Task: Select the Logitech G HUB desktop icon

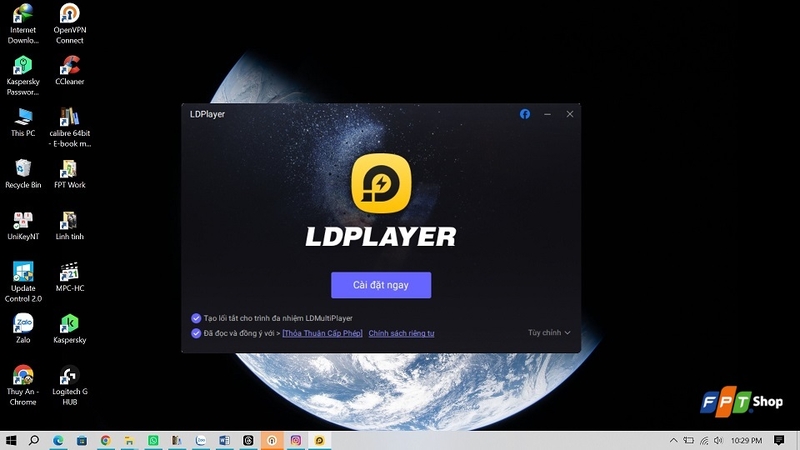Action: click(69, 386)
